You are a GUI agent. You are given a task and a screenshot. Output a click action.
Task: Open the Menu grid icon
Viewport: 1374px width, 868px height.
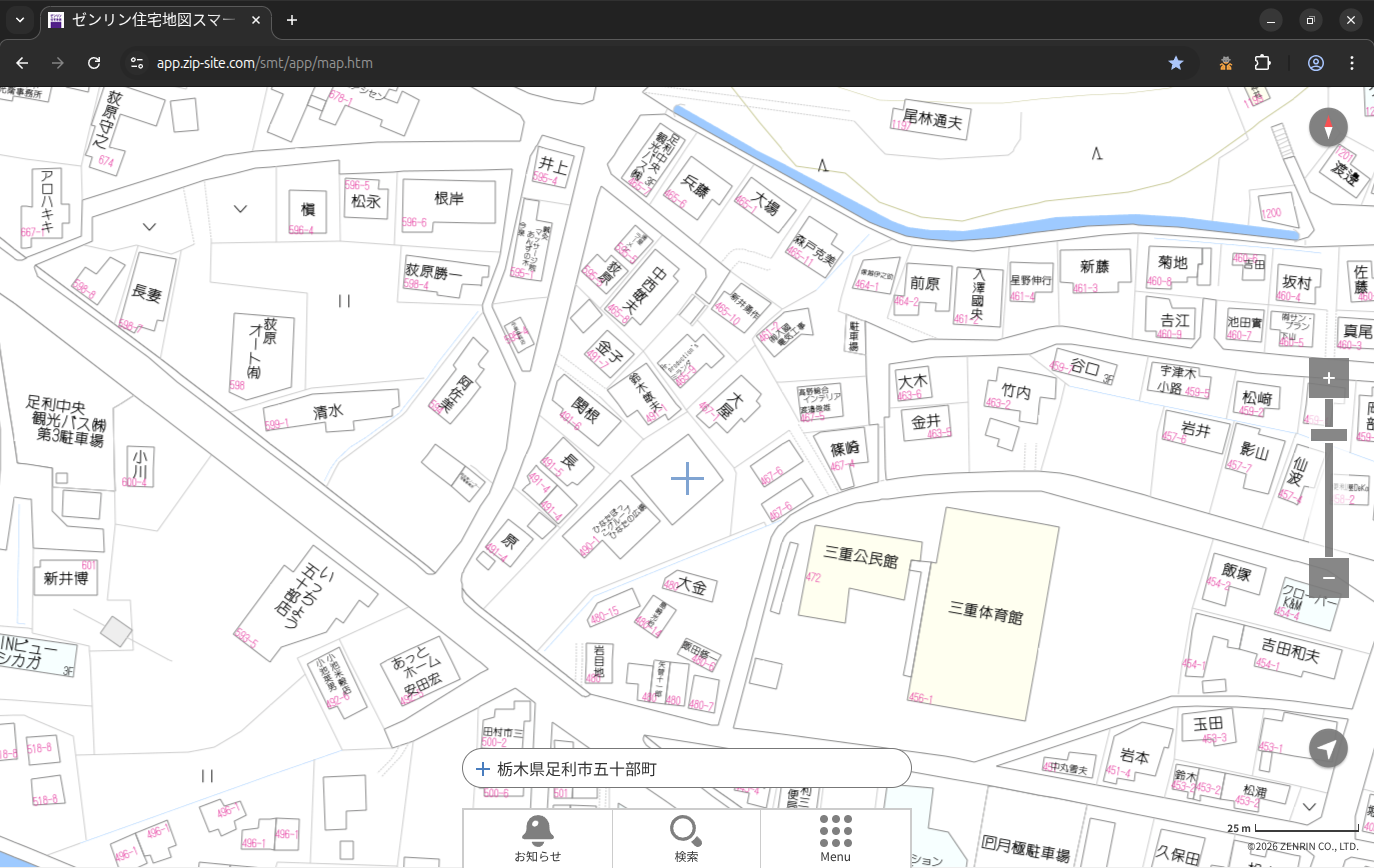pos(835,838)
